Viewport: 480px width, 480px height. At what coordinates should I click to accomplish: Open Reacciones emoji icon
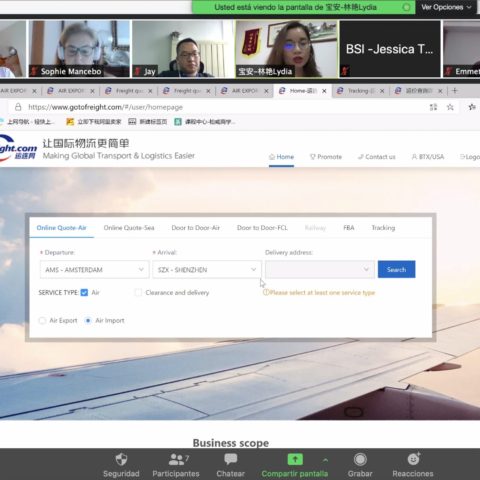pos(413,459)
